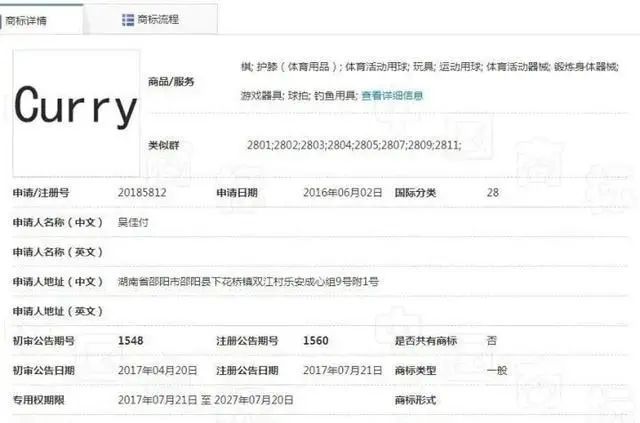
Task: Open the 查看详细信息 link
Action: tap(392, 96)
